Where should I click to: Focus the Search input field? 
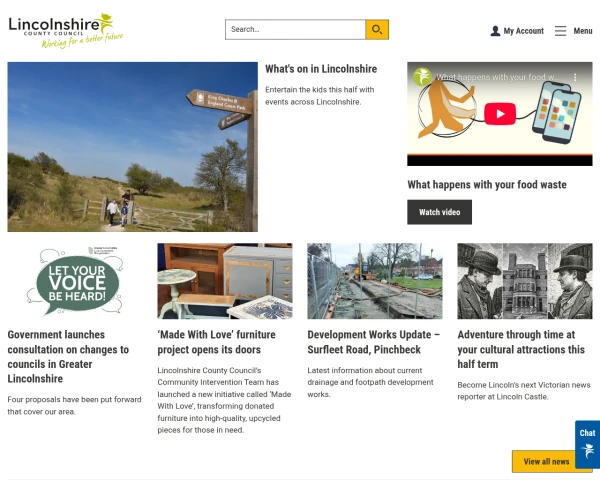pyautogui.click(x=295, y=29)
